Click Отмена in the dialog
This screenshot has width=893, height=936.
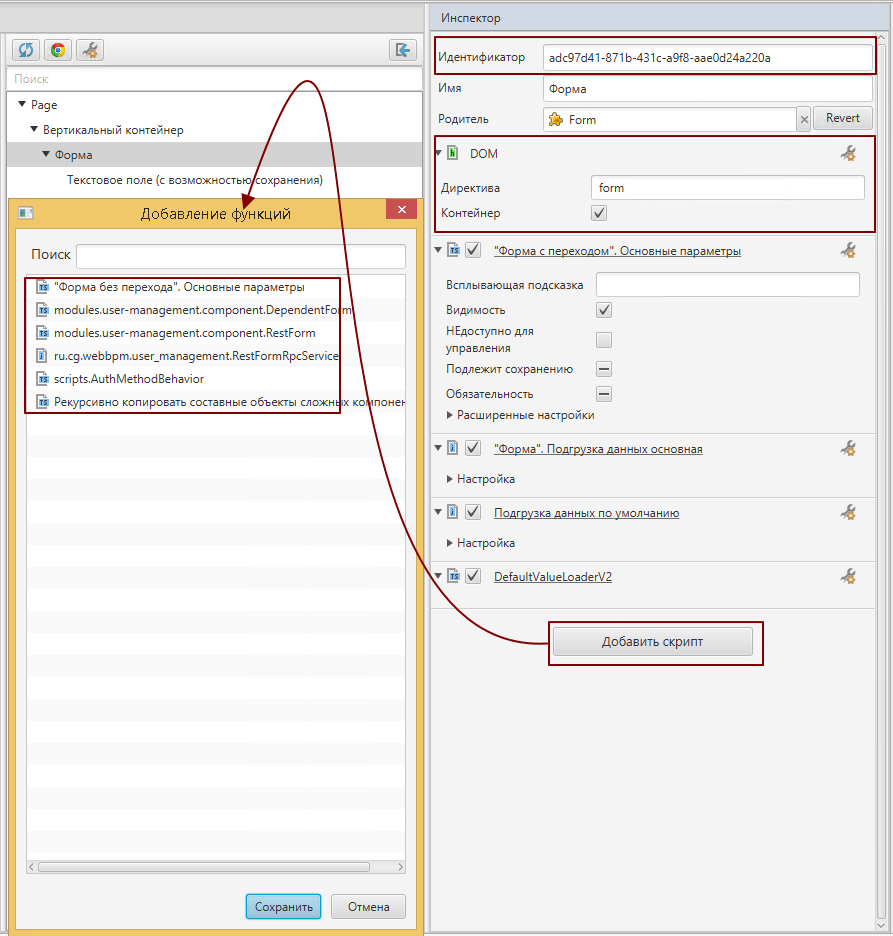[x=368, y=907]
